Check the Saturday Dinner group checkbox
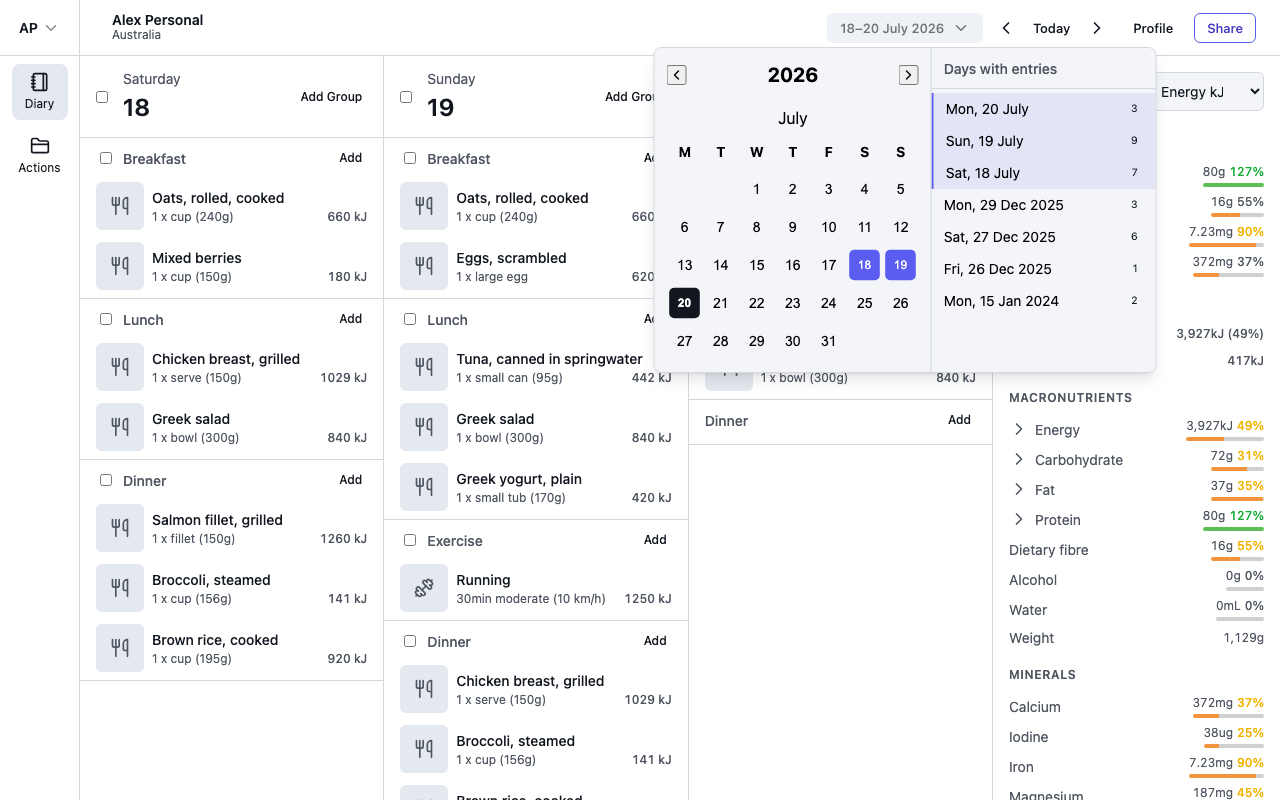This screenshot has height=800, width=1280. [106, 480]
